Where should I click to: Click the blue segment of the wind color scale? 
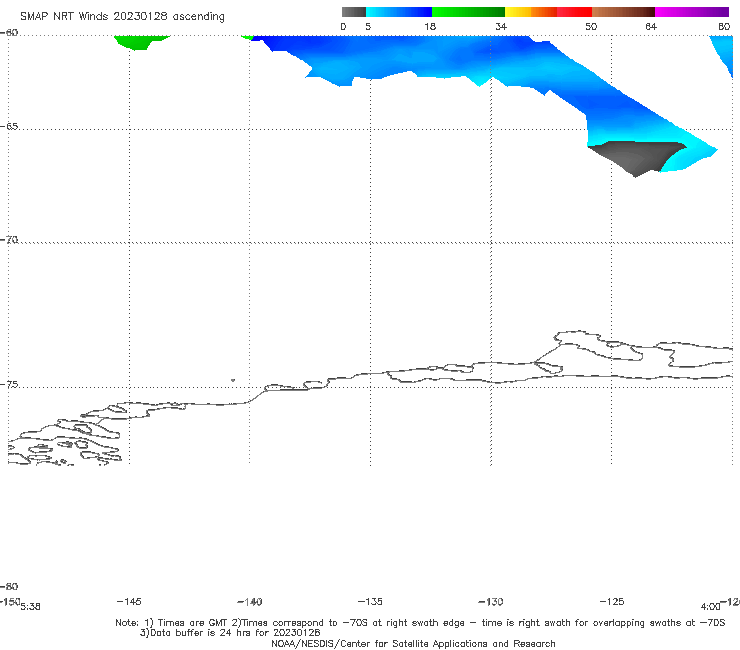[398, 12]
